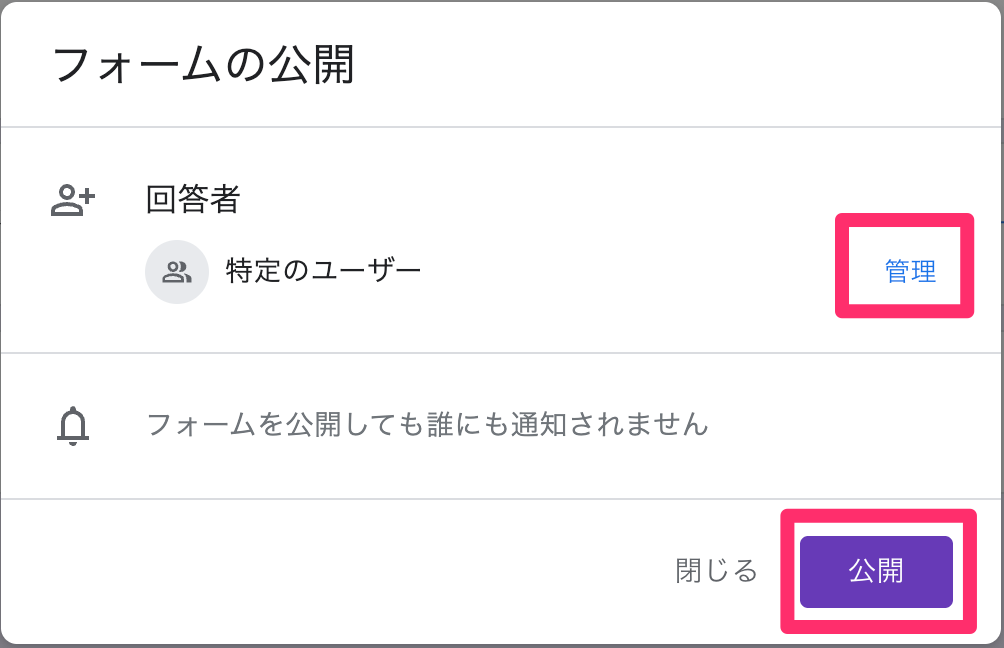This screenshot has height=648, width=1004.
Task: Close the publish dialog via 閉じる
Action: pos(717,571)
